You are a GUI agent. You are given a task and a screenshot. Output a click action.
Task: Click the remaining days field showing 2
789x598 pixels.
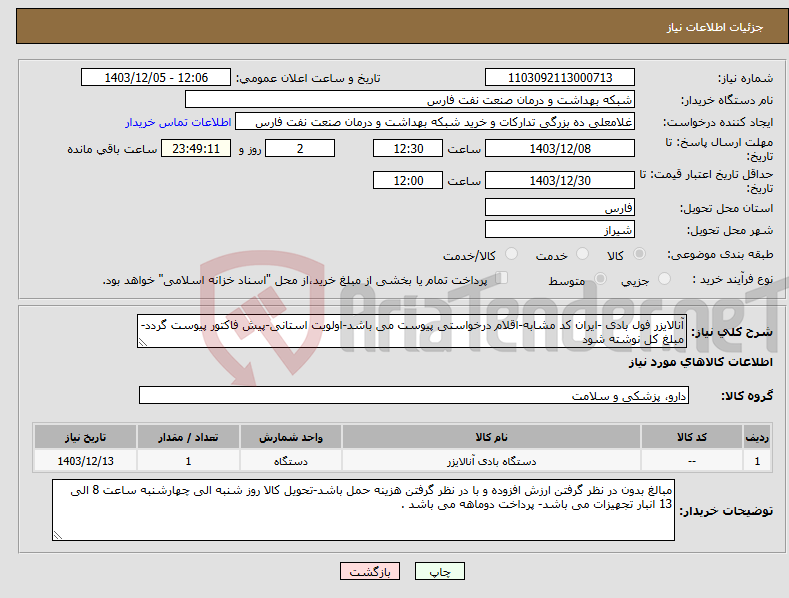pyautogui.click(x=300, y=148)
